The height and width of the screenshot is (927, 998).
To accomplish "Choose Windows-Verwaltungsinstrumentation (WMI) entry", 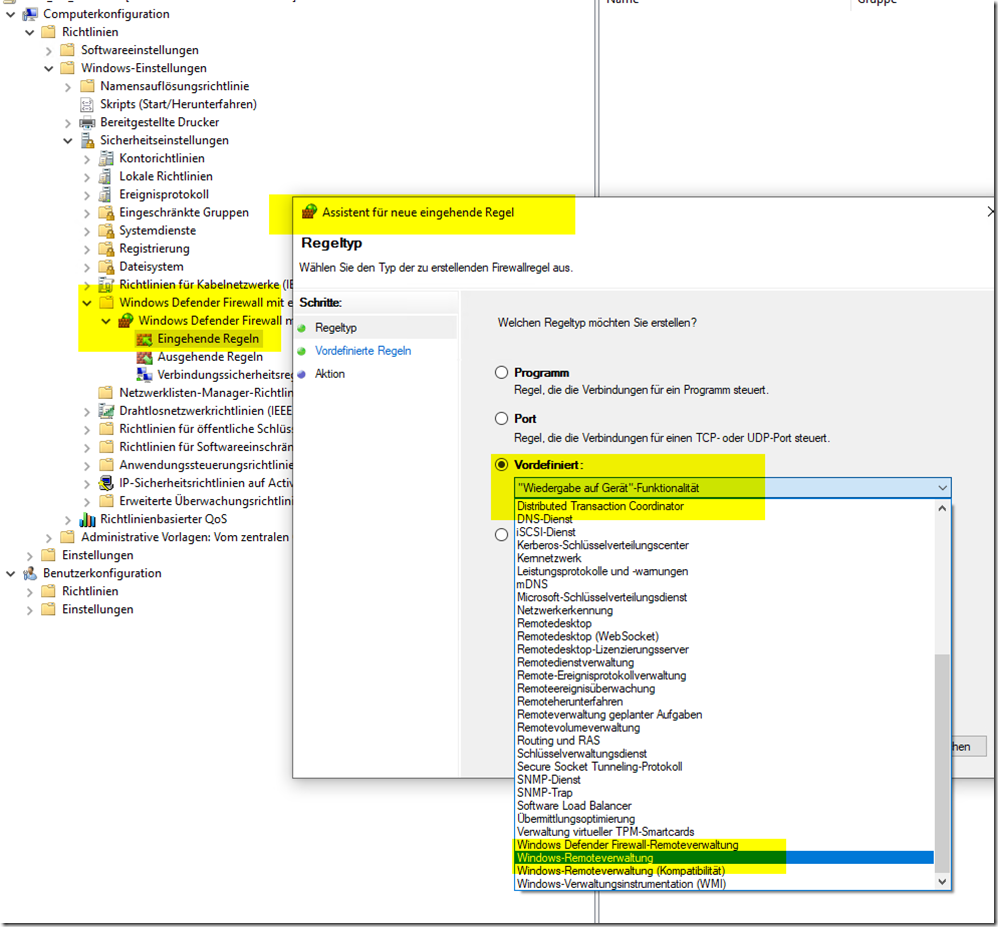I will [x=724, y=884].
